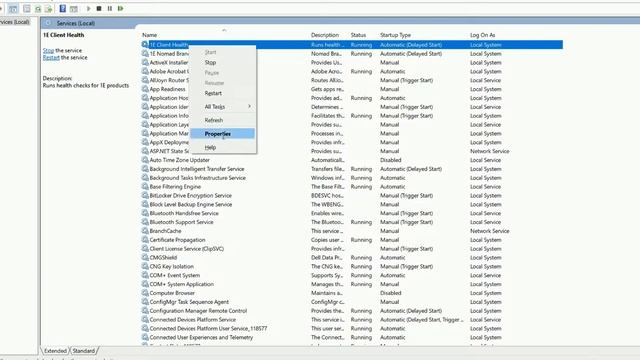This screenshot has height=360, width=640.
Task: Click the Disabled startup type of Auto Time Zone Updater
Action: (x=391, y=160)
